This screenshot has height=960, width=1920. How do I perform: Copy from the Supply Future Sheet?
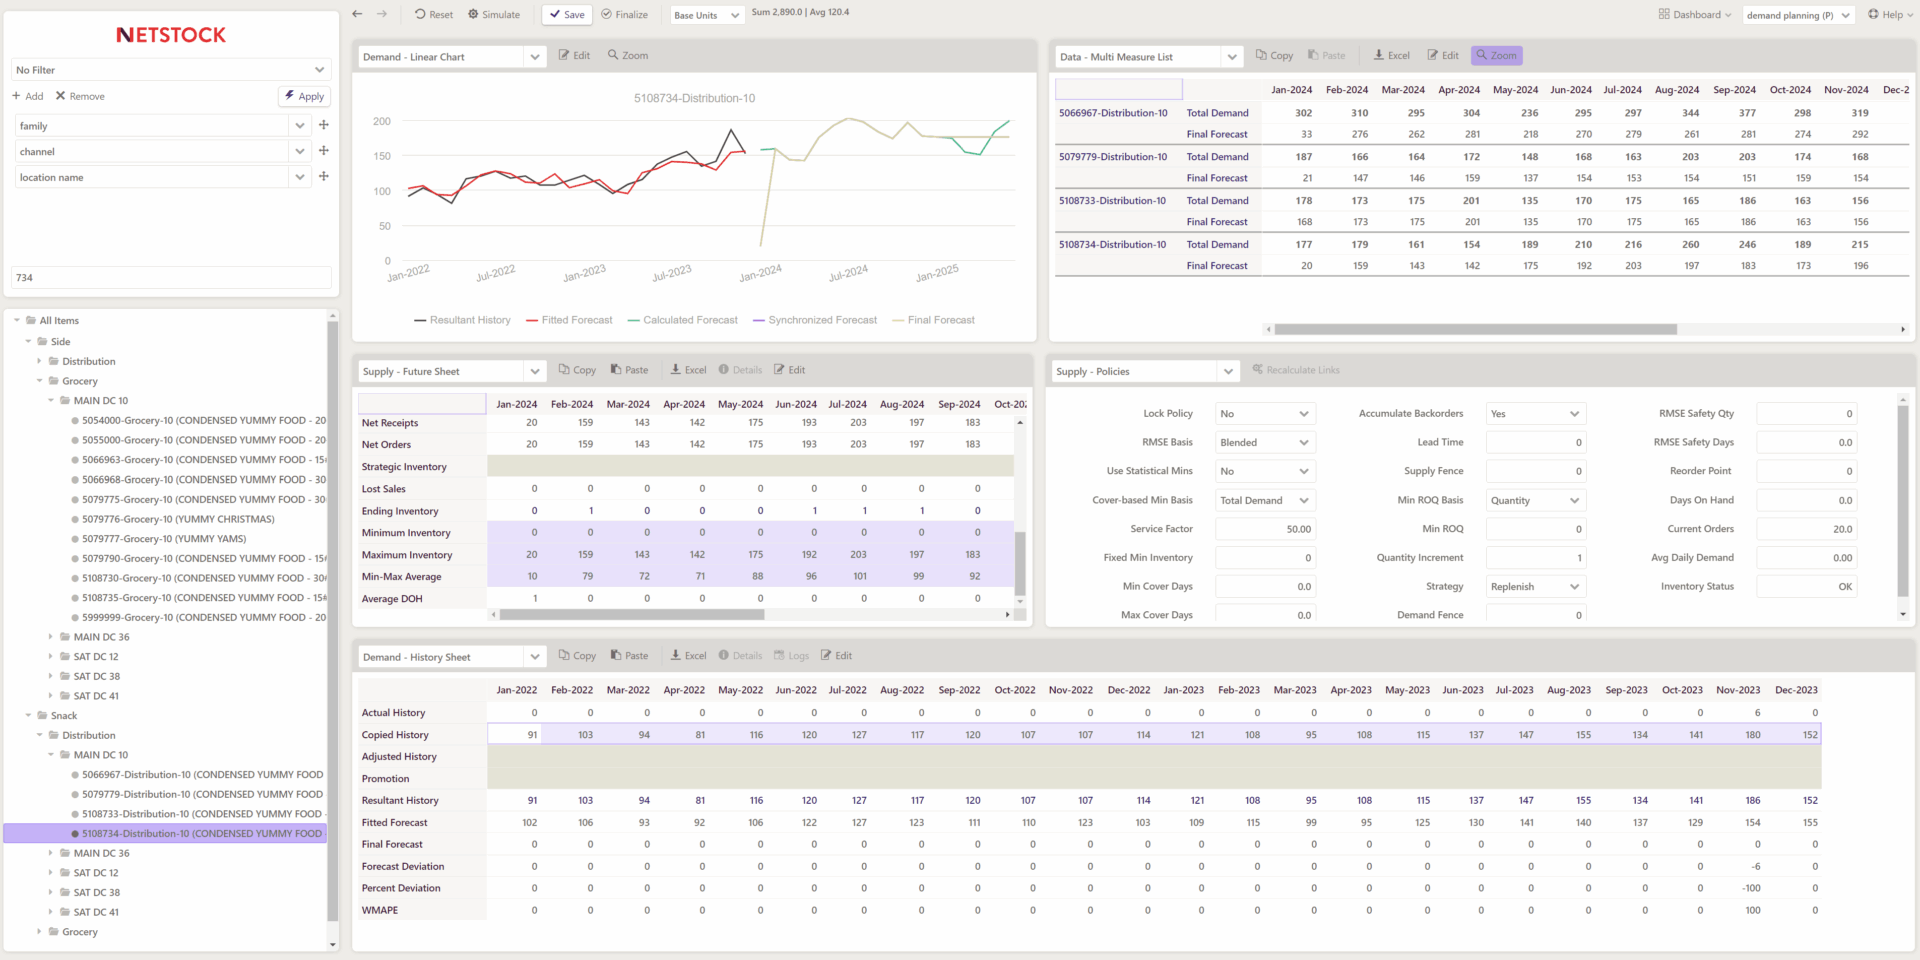pyautogui.click(x=577, y=370)
